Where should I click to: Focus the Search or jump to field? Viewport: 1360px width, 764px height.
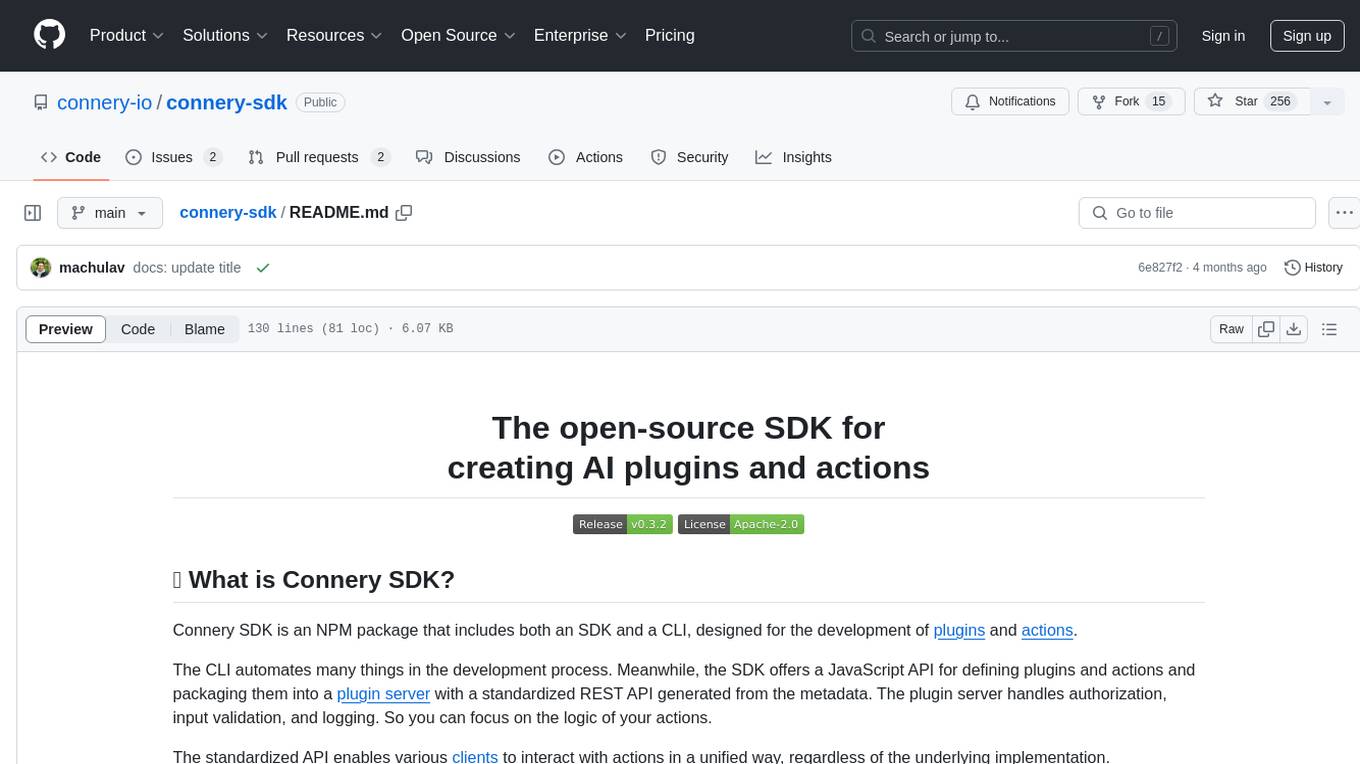coord(1015,36)
